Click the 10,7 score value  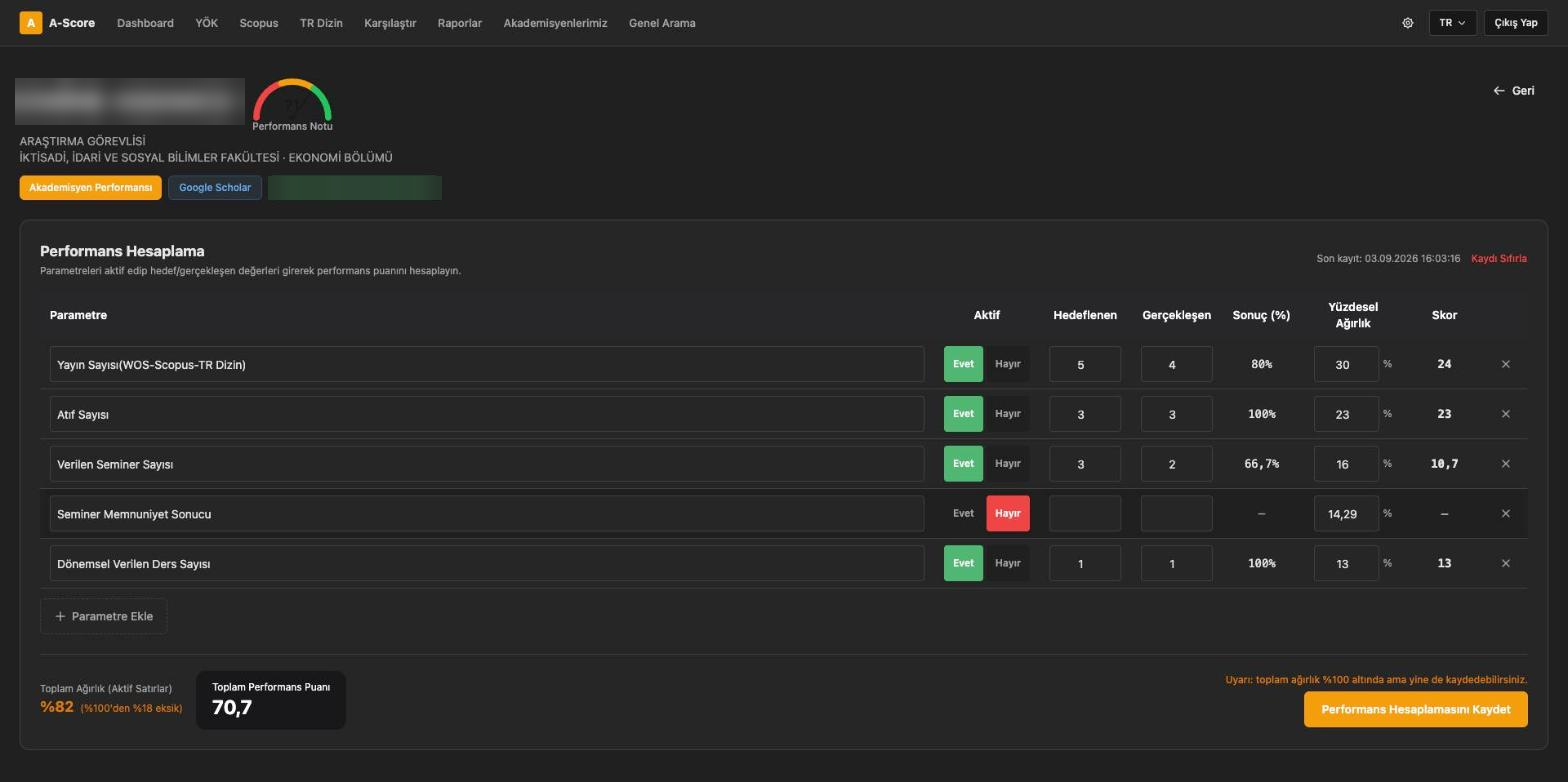(x=1444, y=464)
